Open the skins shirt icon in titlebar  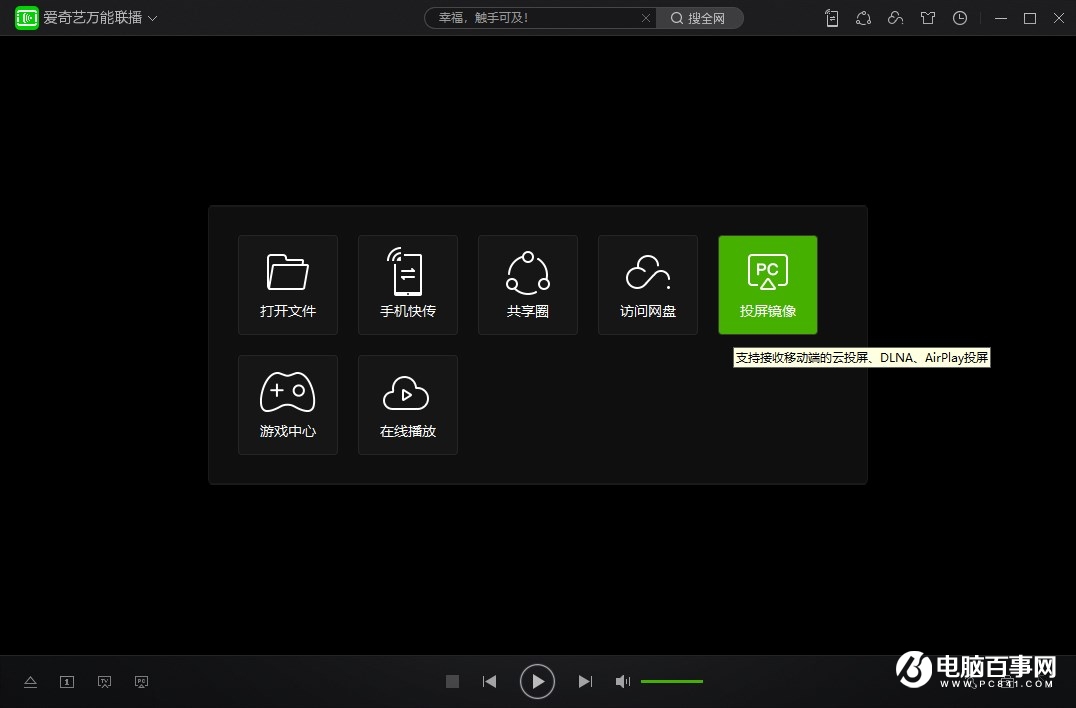pyautogui.click(x=927, y=18)
